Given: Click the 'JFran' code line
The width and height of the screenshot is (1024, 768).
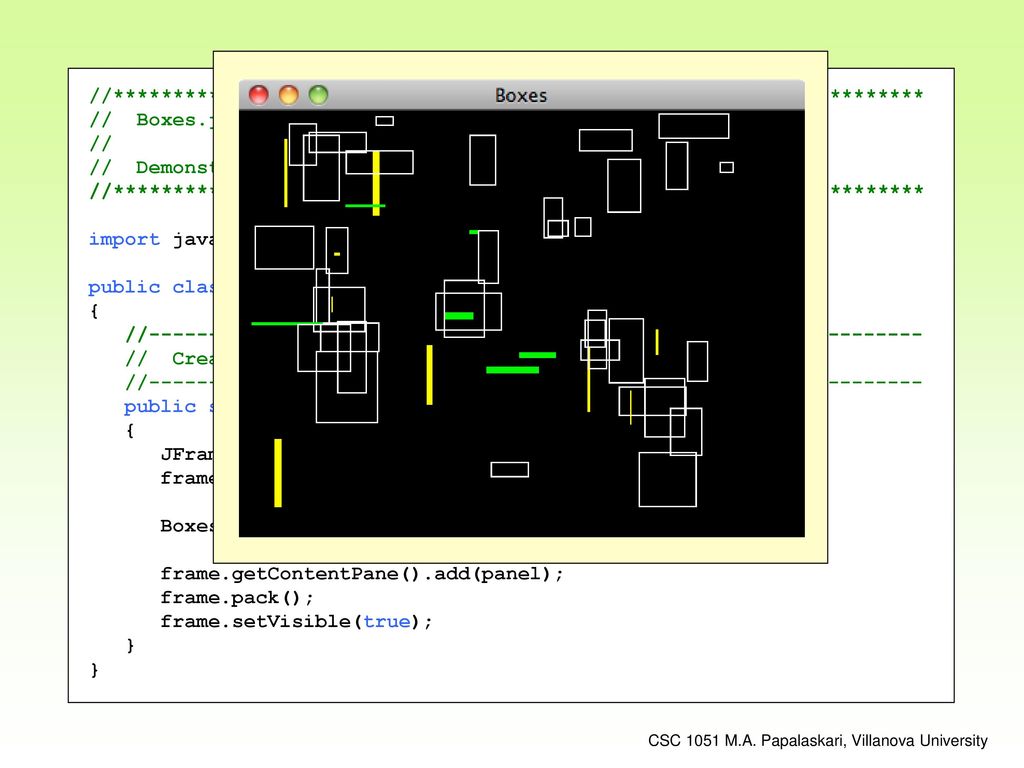Looking at the screenshot, I should point(187,455).
